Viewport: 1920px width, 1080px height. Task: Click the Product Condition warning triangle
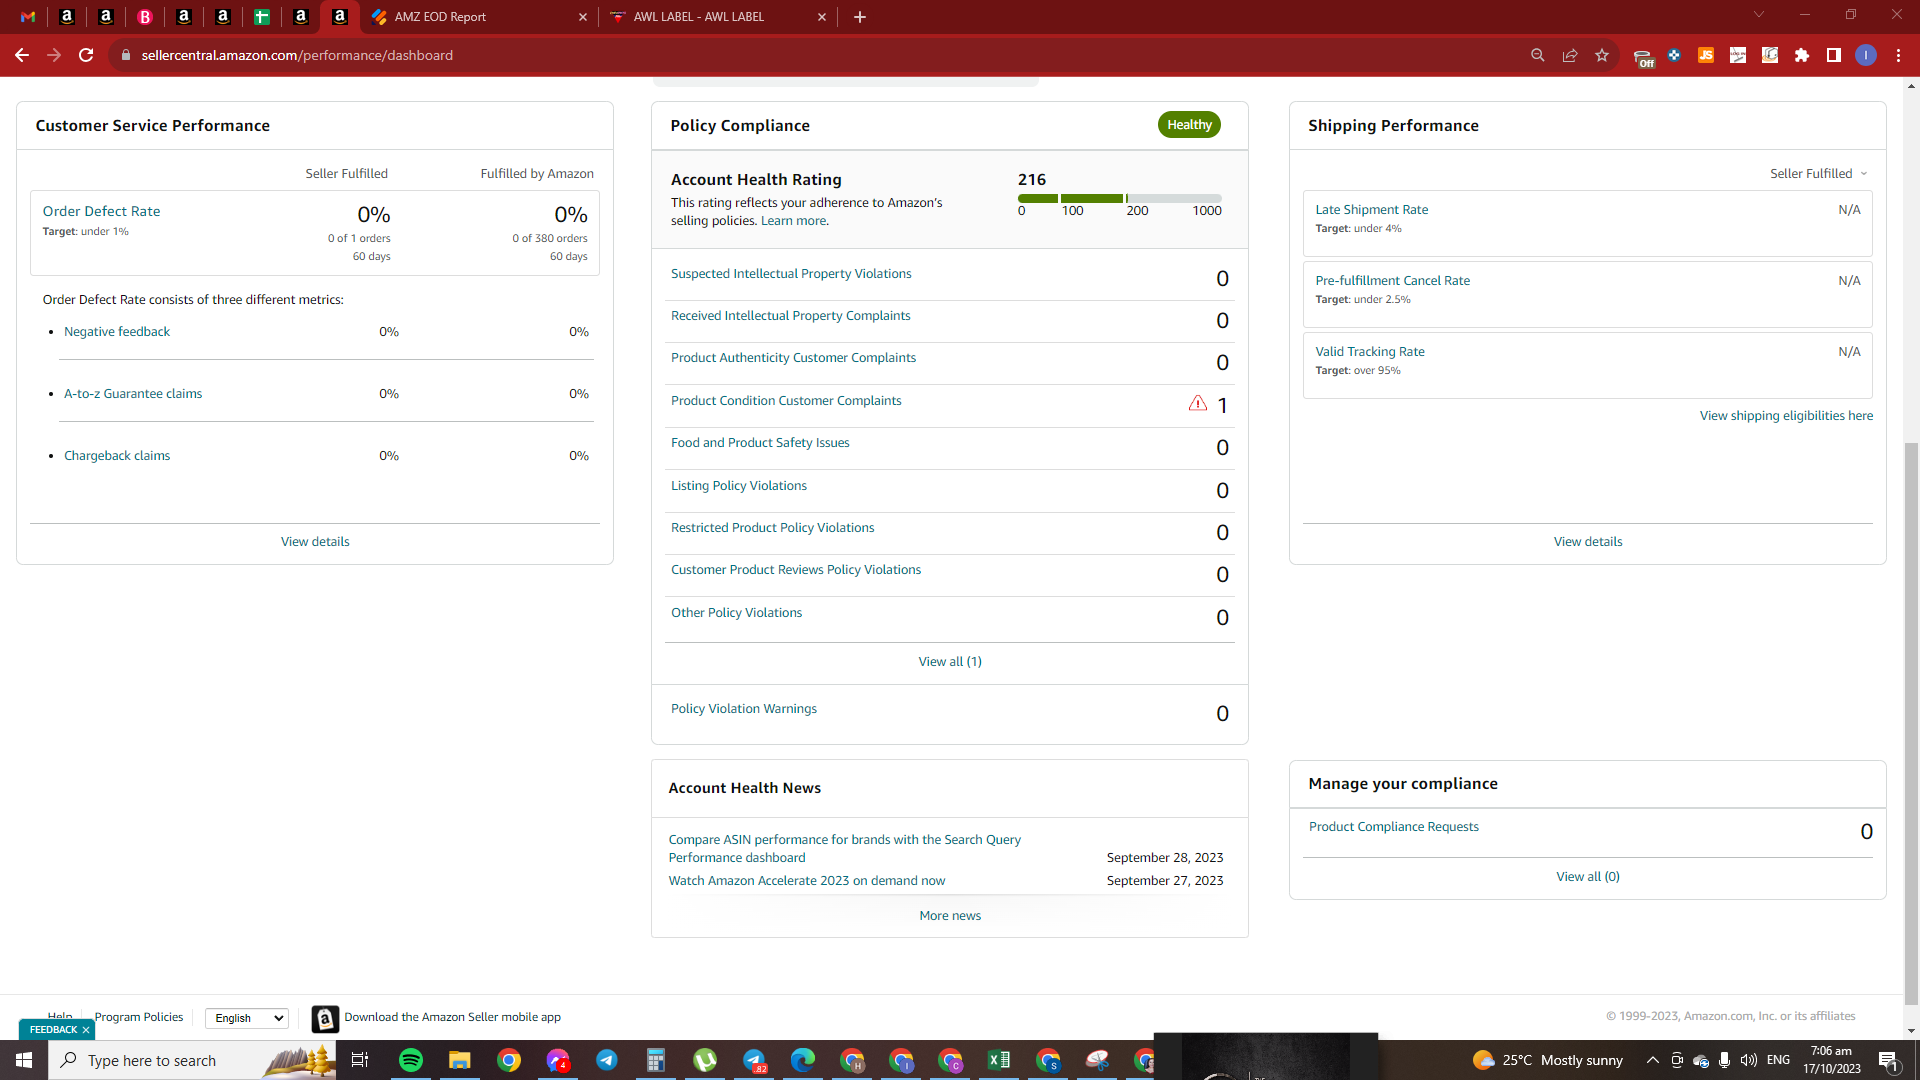pyautogui.click(x=1198, y=403)
